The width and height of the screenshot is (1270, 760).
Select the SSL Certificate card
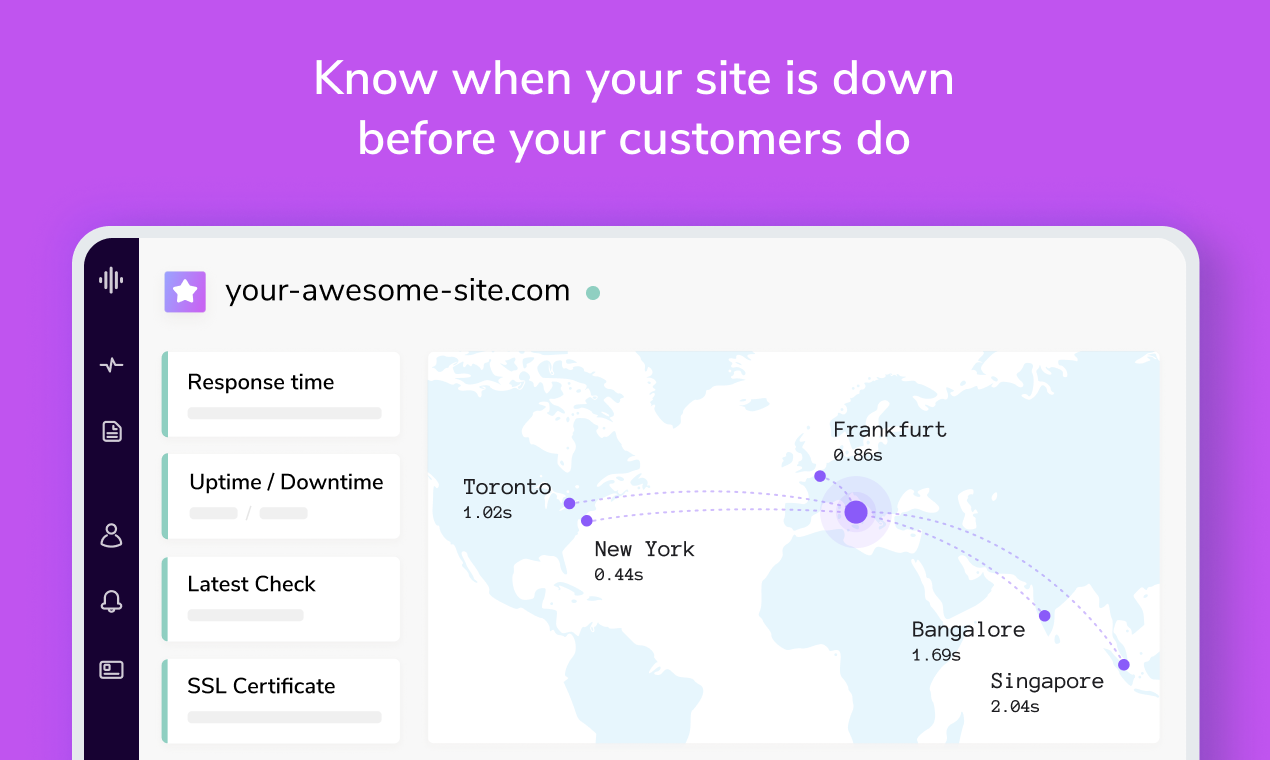pos(281,700)
